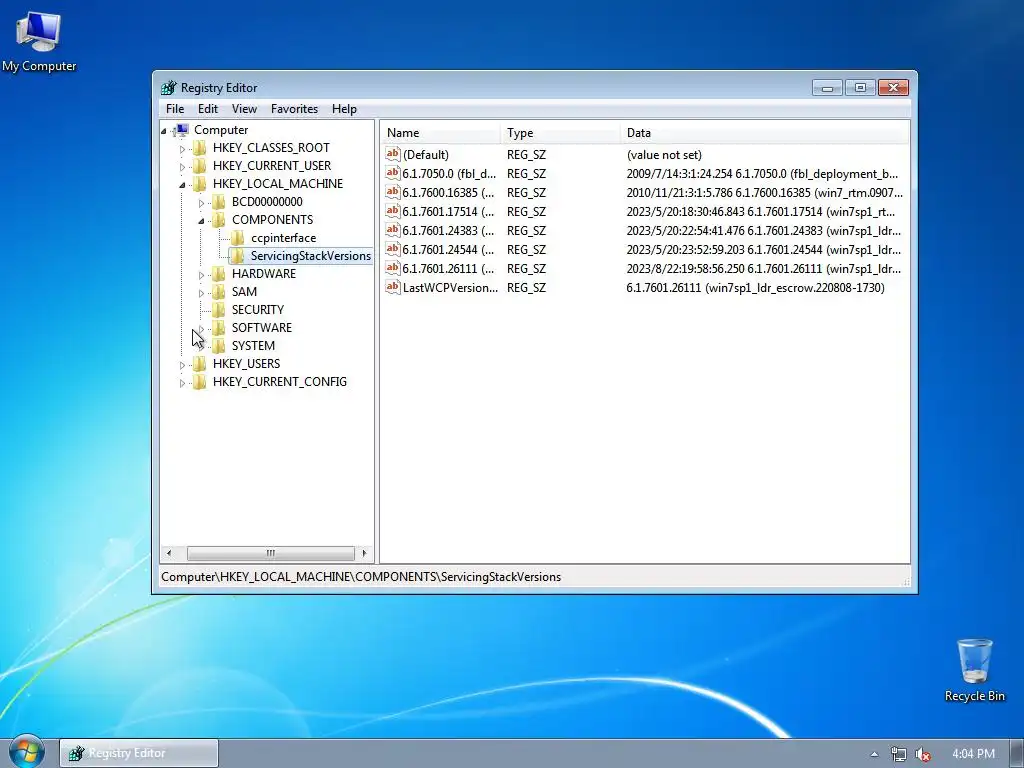Open the Windows Start orb

(x=26, y=751)
